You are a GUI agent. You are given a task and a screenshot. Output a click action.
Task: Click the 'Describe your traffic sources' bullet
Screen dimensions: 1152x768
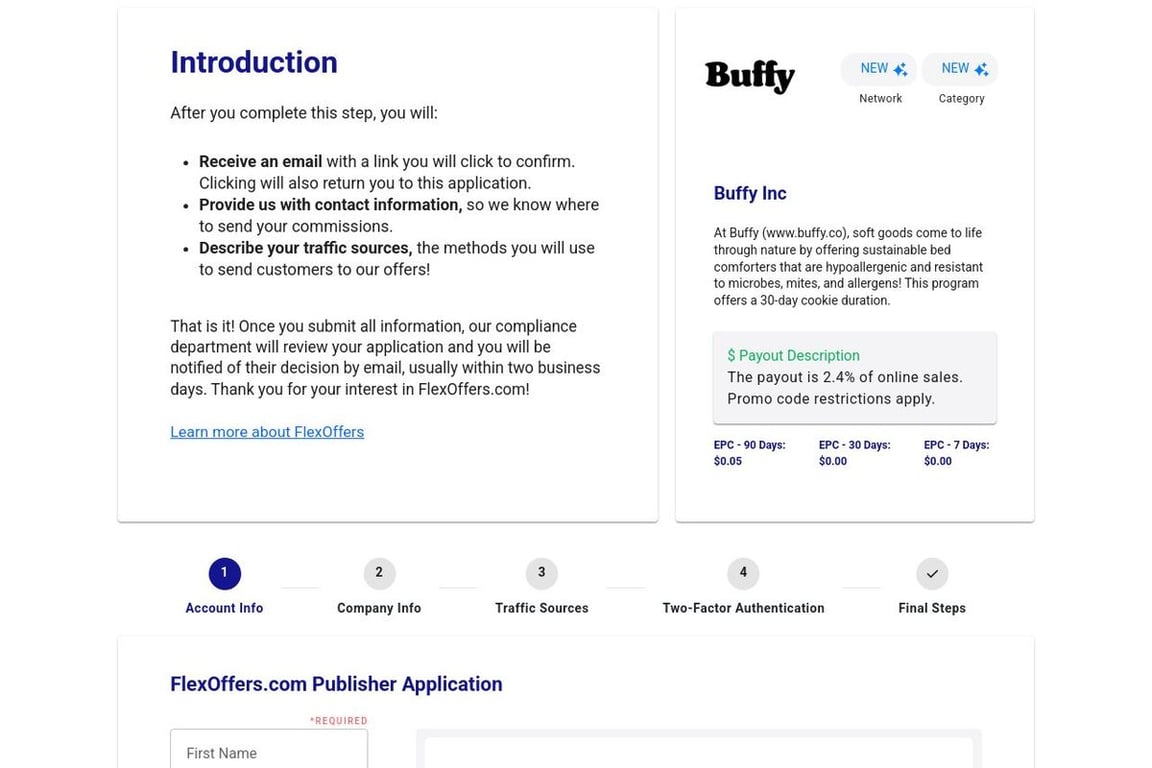click(306, 248)
